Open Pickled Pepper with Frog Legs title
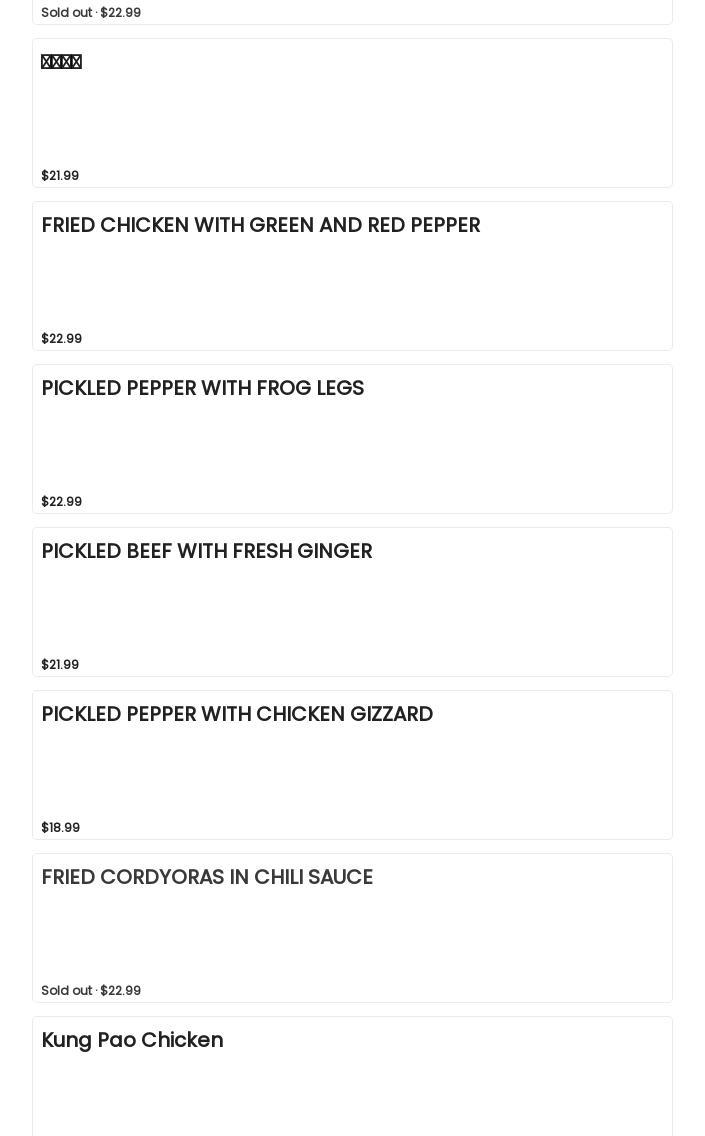Screen dimensions: 705x1136 (202, 388)
